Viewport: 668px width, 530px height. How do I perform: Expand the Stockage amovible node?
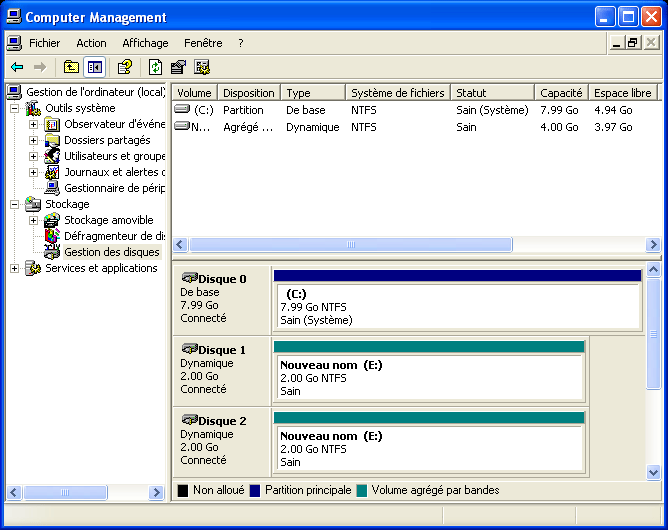coord(34,220)
